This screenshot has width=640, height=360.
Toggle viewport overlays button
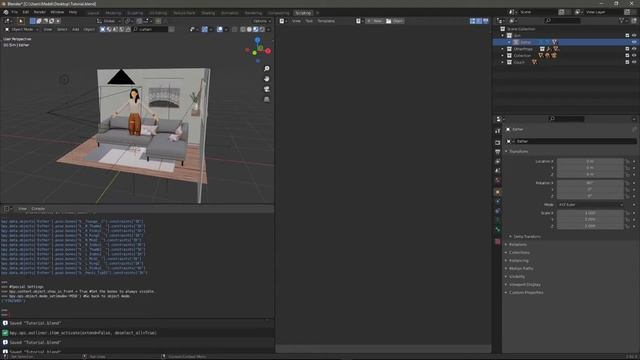pos(220,29)
